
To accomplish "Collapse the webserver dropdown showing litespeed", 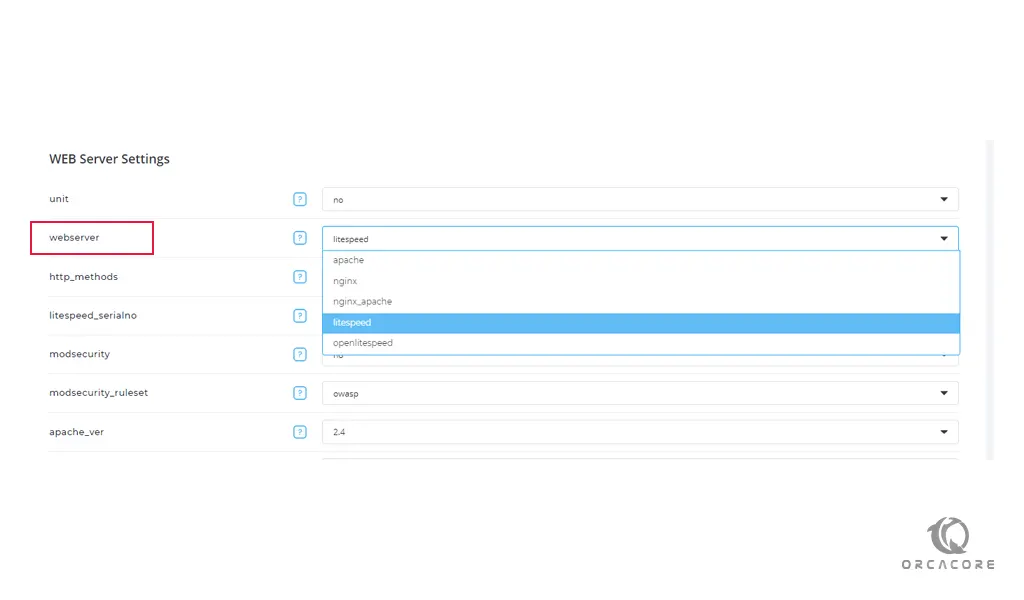I will (x=640, y=238).
